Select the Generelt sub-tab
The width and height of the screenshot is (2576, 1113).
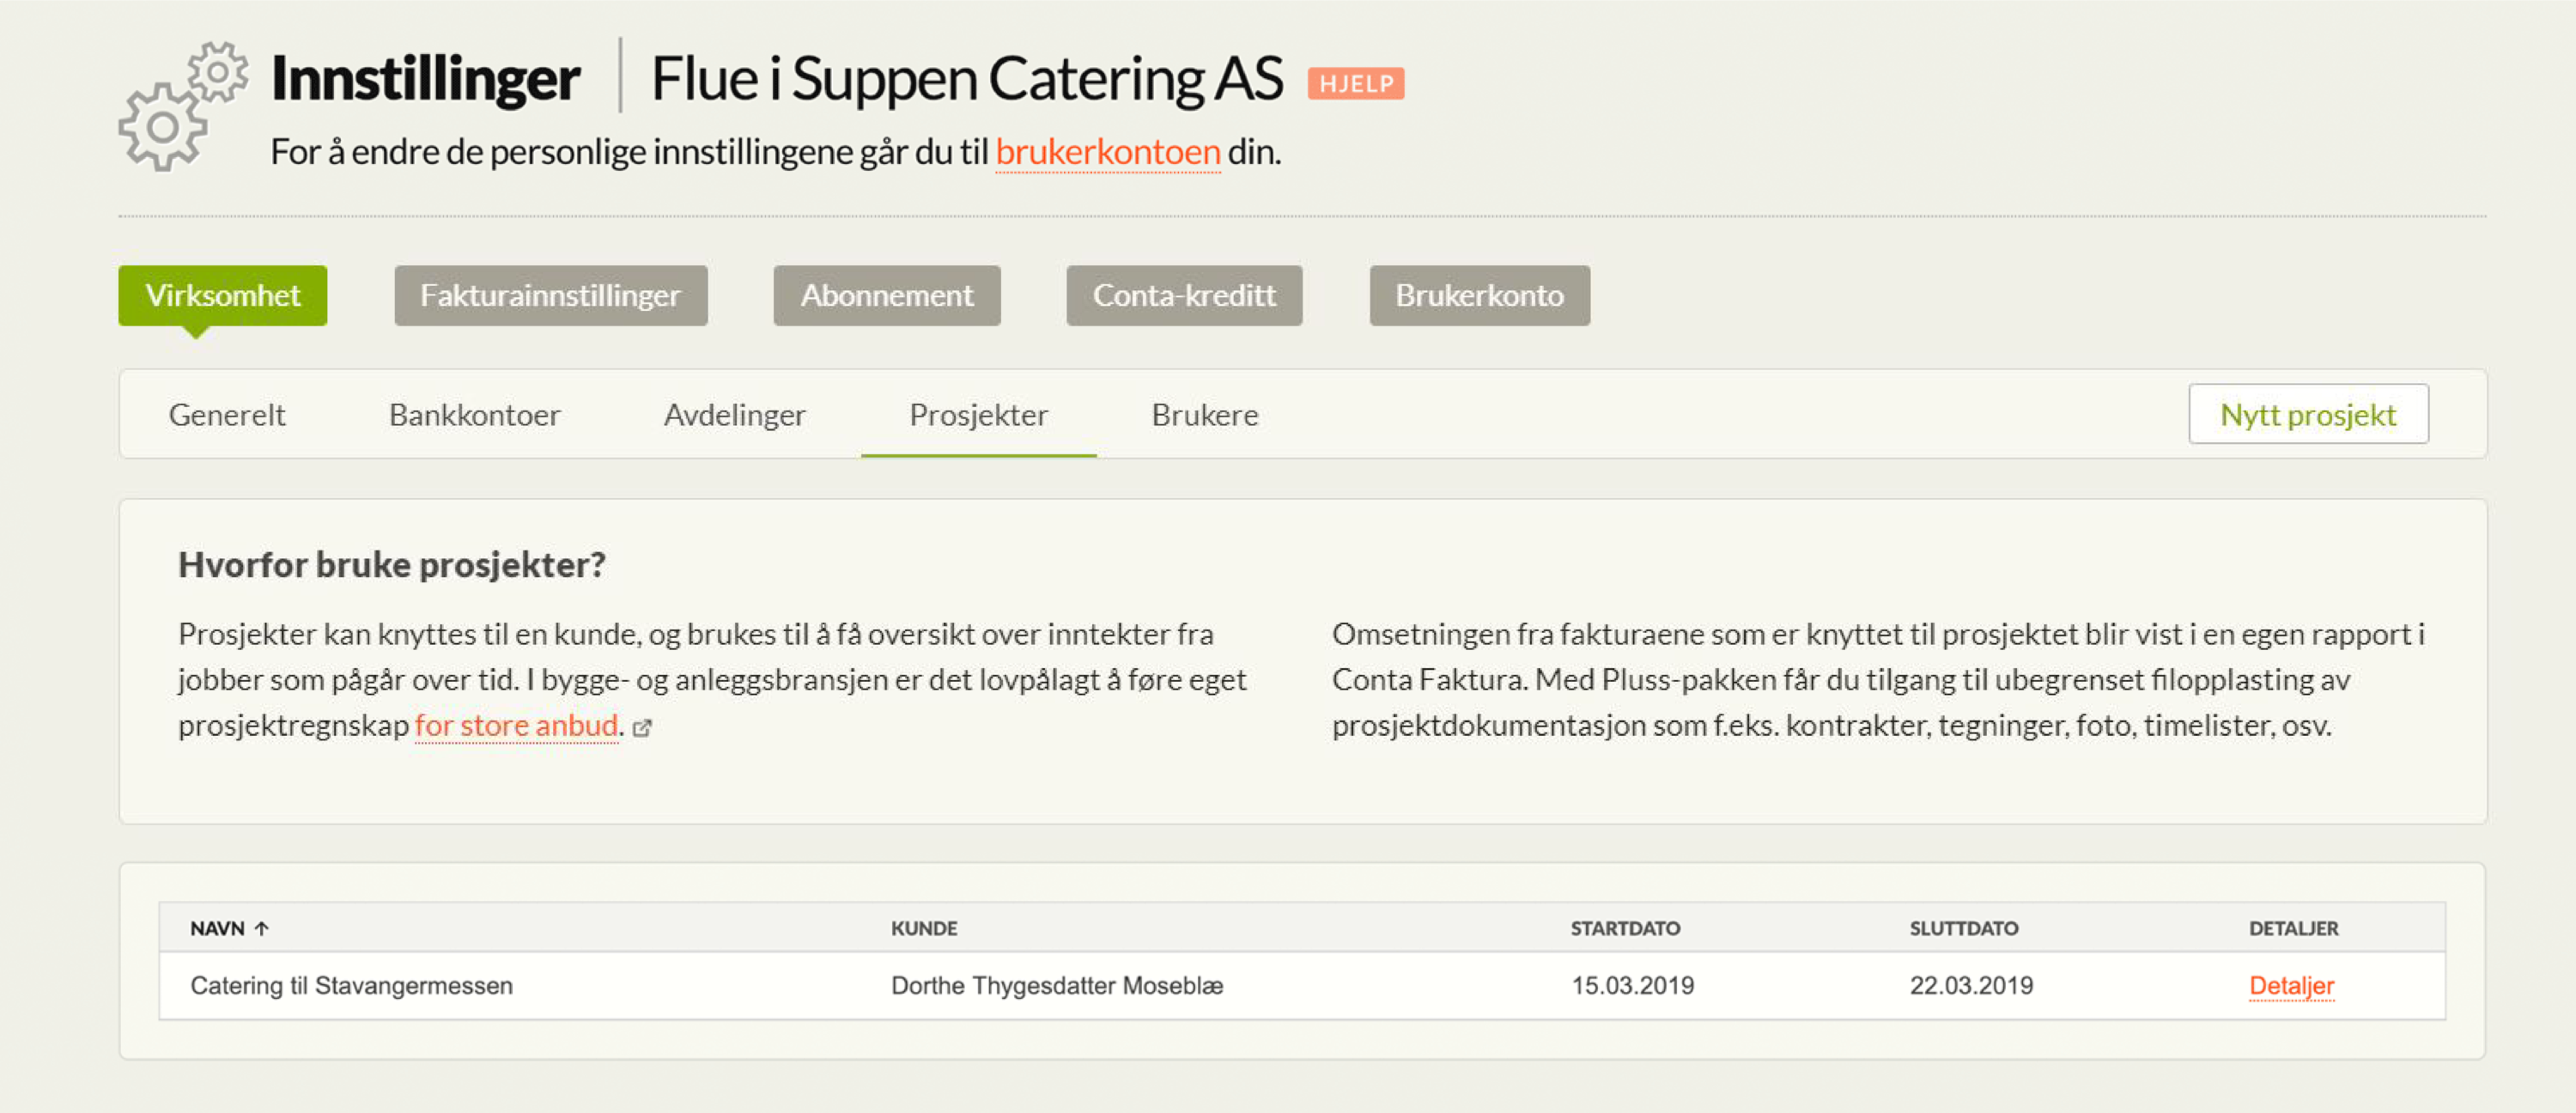pyautogui.click(x=227, y=414)
